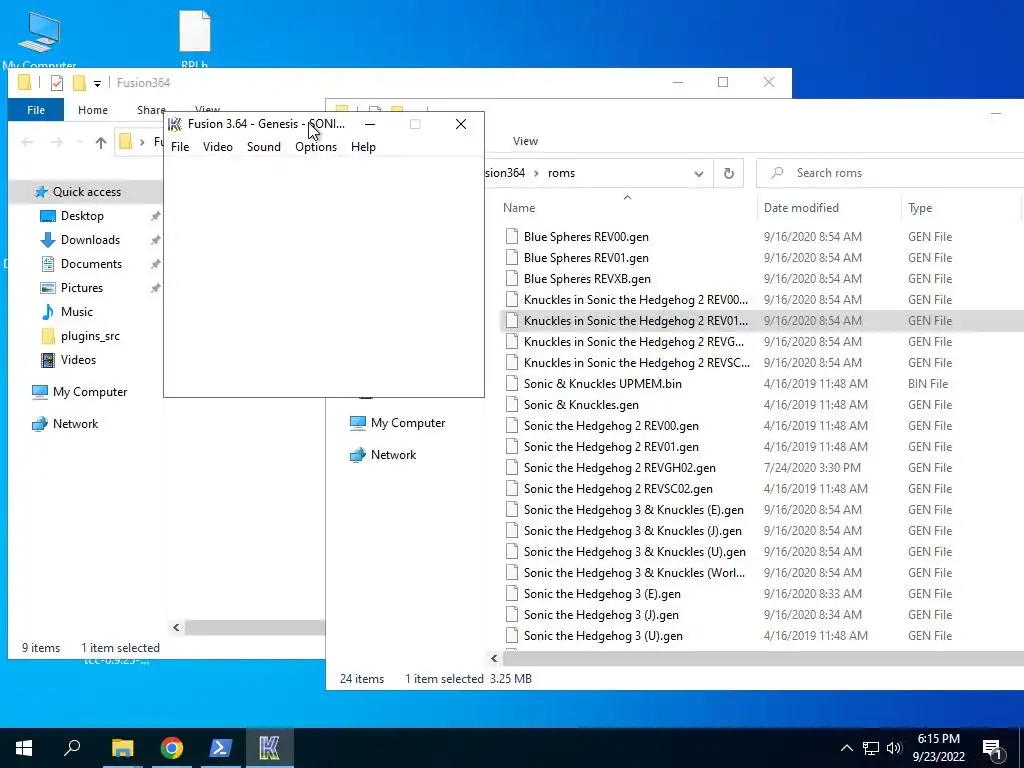
Task: Select Sonic the Hedgehog 2 REVSC02.gen
Action: (x=618, y=488)
